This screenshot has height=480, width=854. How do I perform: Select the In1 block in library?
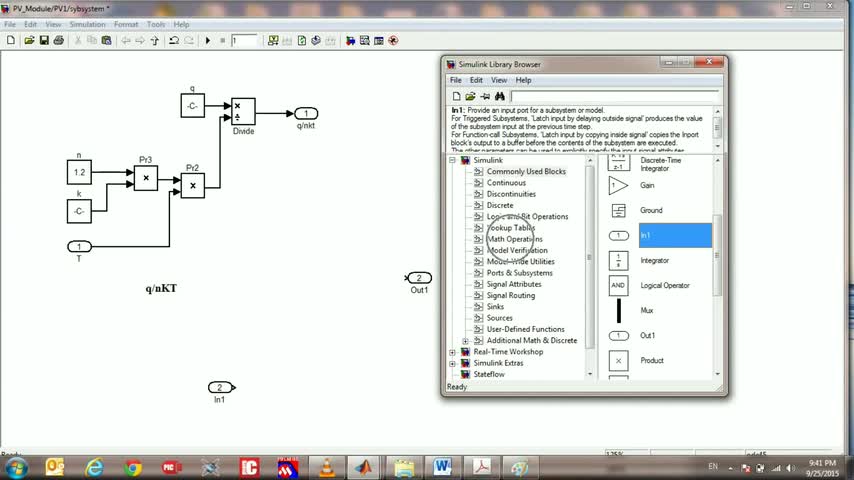675,235
